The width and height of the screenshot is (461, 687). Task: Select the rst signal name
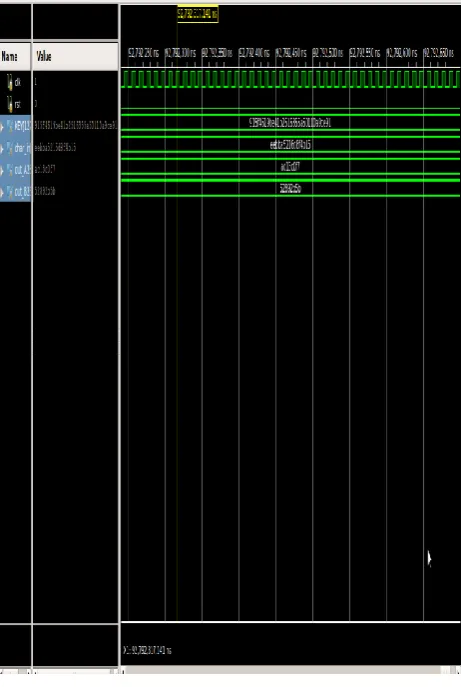18,104
